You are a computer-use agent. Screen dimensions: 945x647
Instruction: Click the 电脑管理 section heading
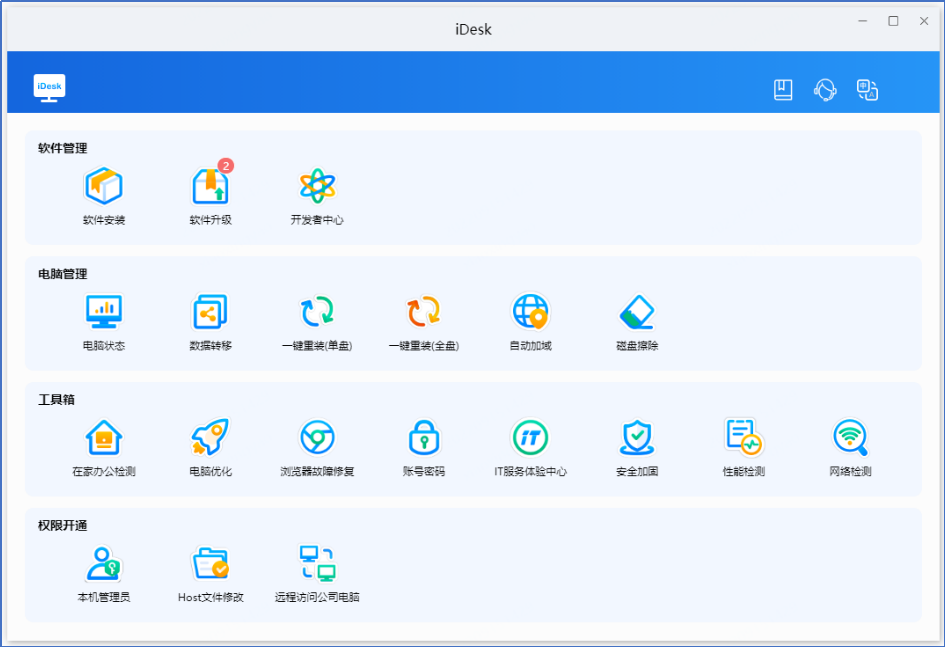point(63,274)
